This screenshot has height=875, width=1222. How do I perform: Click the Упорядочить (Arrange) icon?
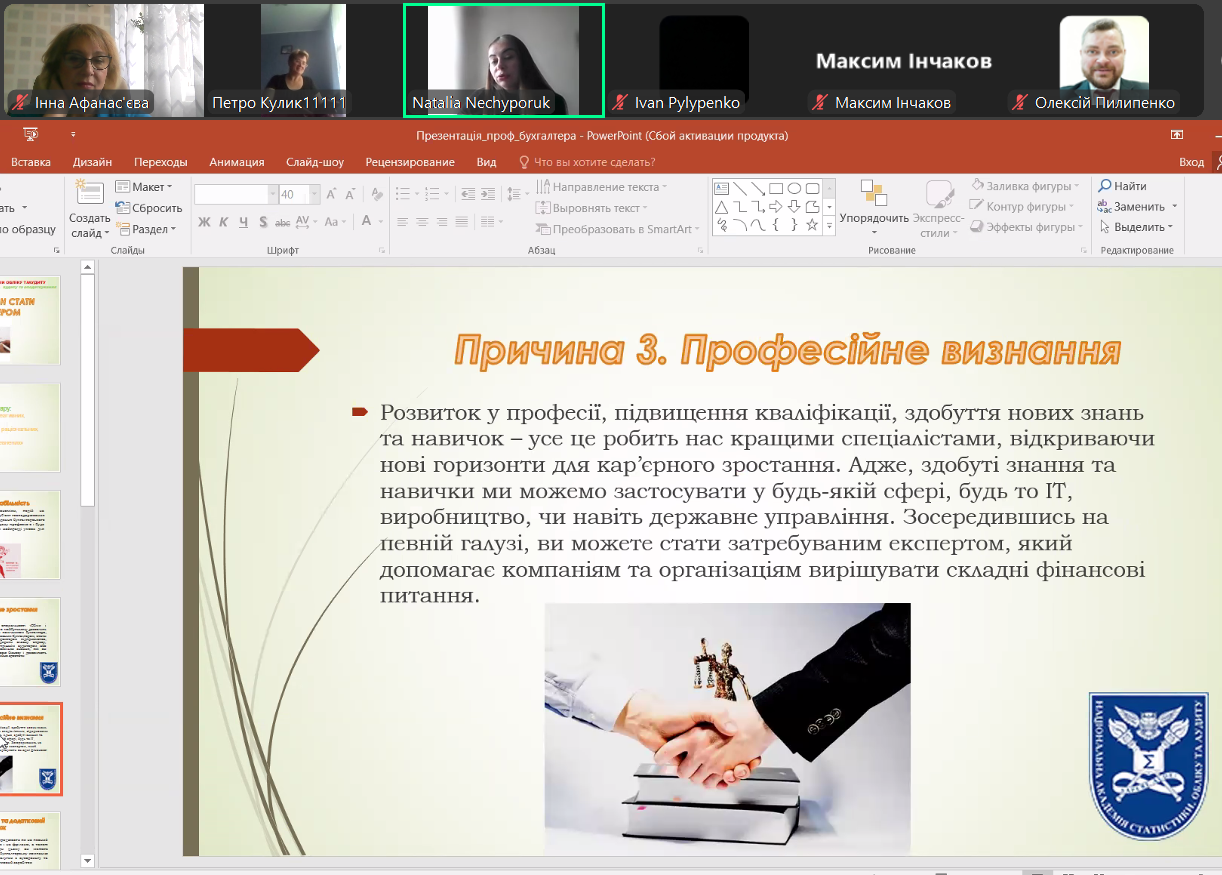[x=873, y=194]
